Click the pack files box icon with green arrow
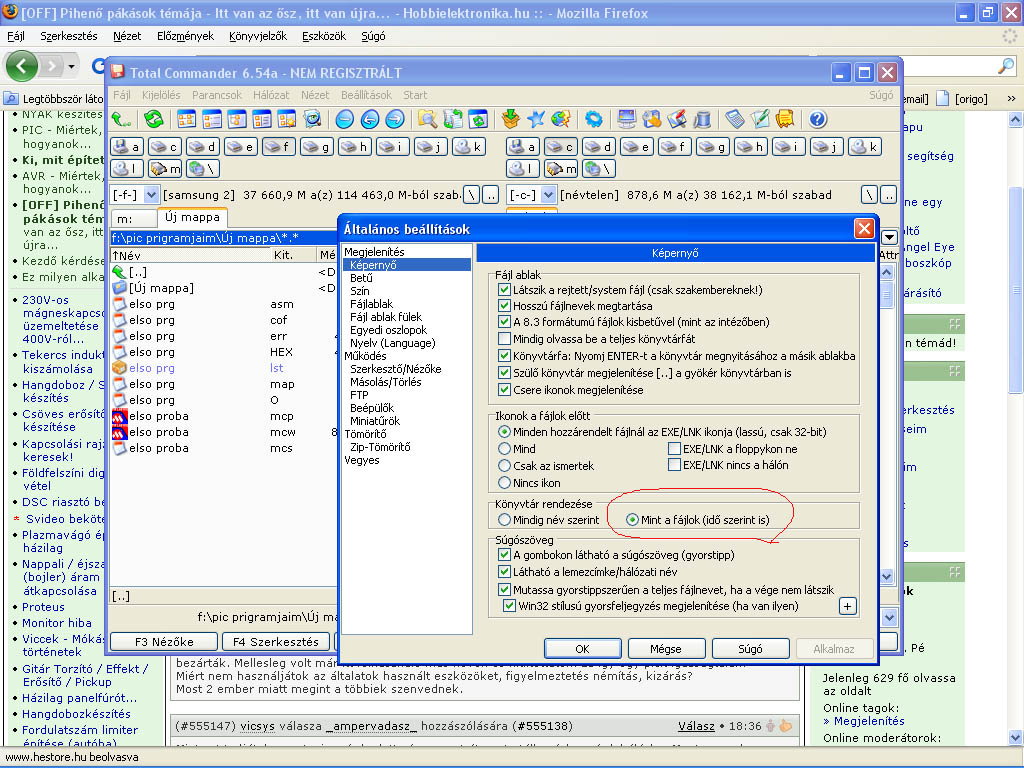Viewport: 1024px width, 768px height. pyautogui.click(x=511, y=119)
